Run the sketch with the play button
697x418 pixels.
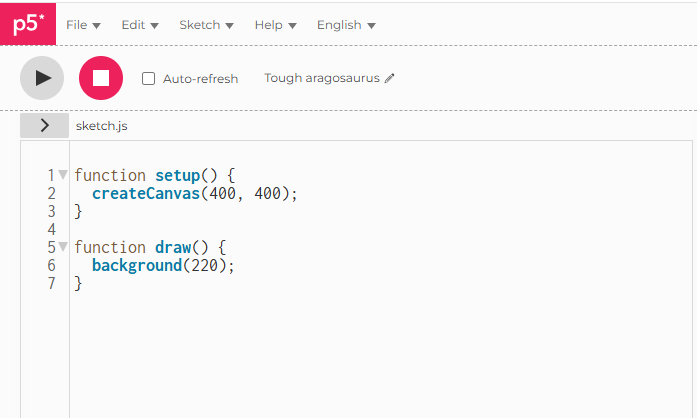coord(42,78)
